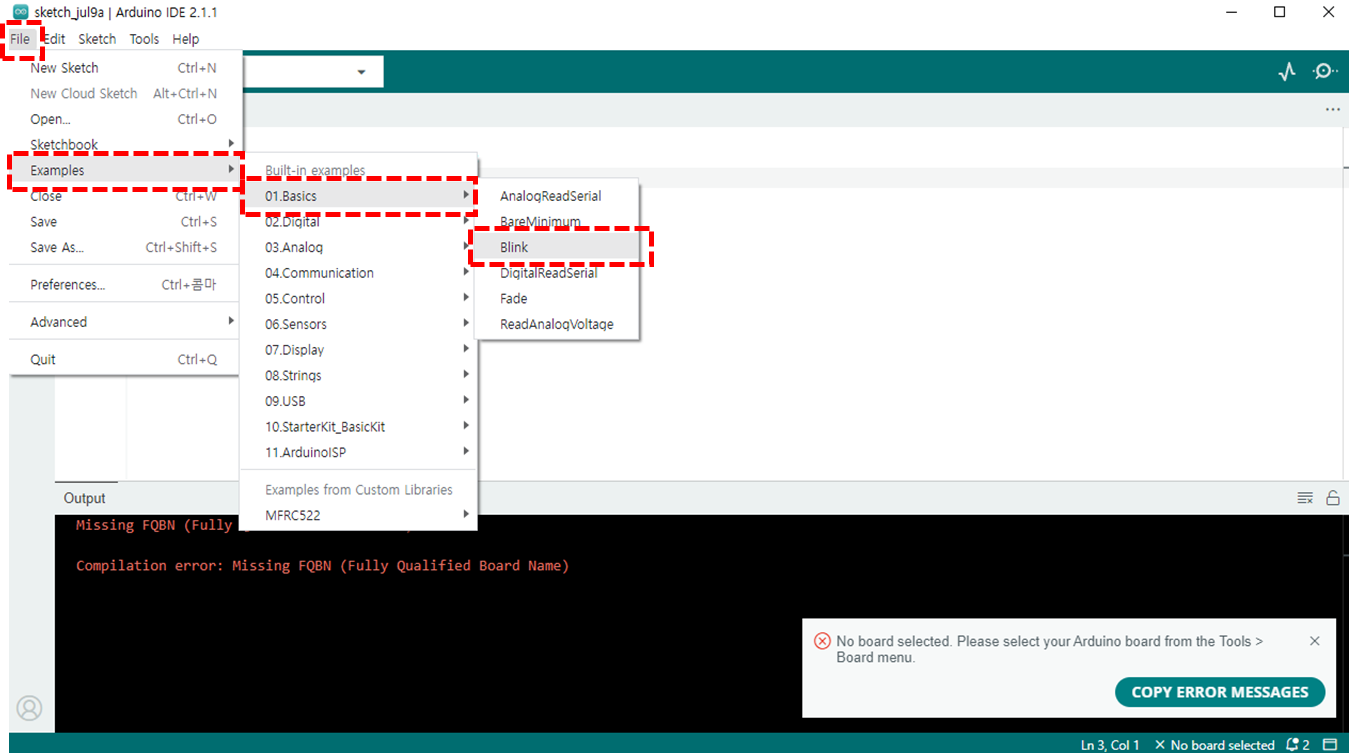Toggle the output lock scroll icon
Image resolution: width=1349 pixels, height=753 pixels.
pyautogui.click(x=1332, y=498)
